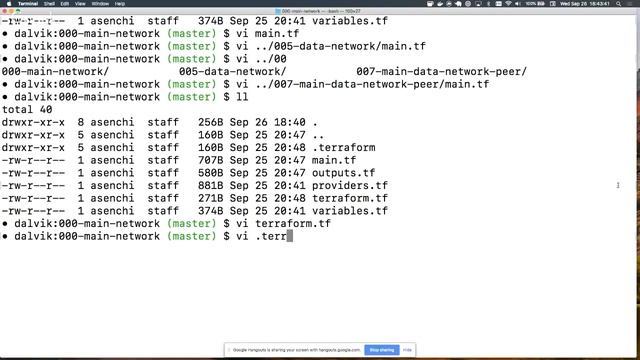Open the Shell menu
640x360 pixels.
click(x=49, y=4)
